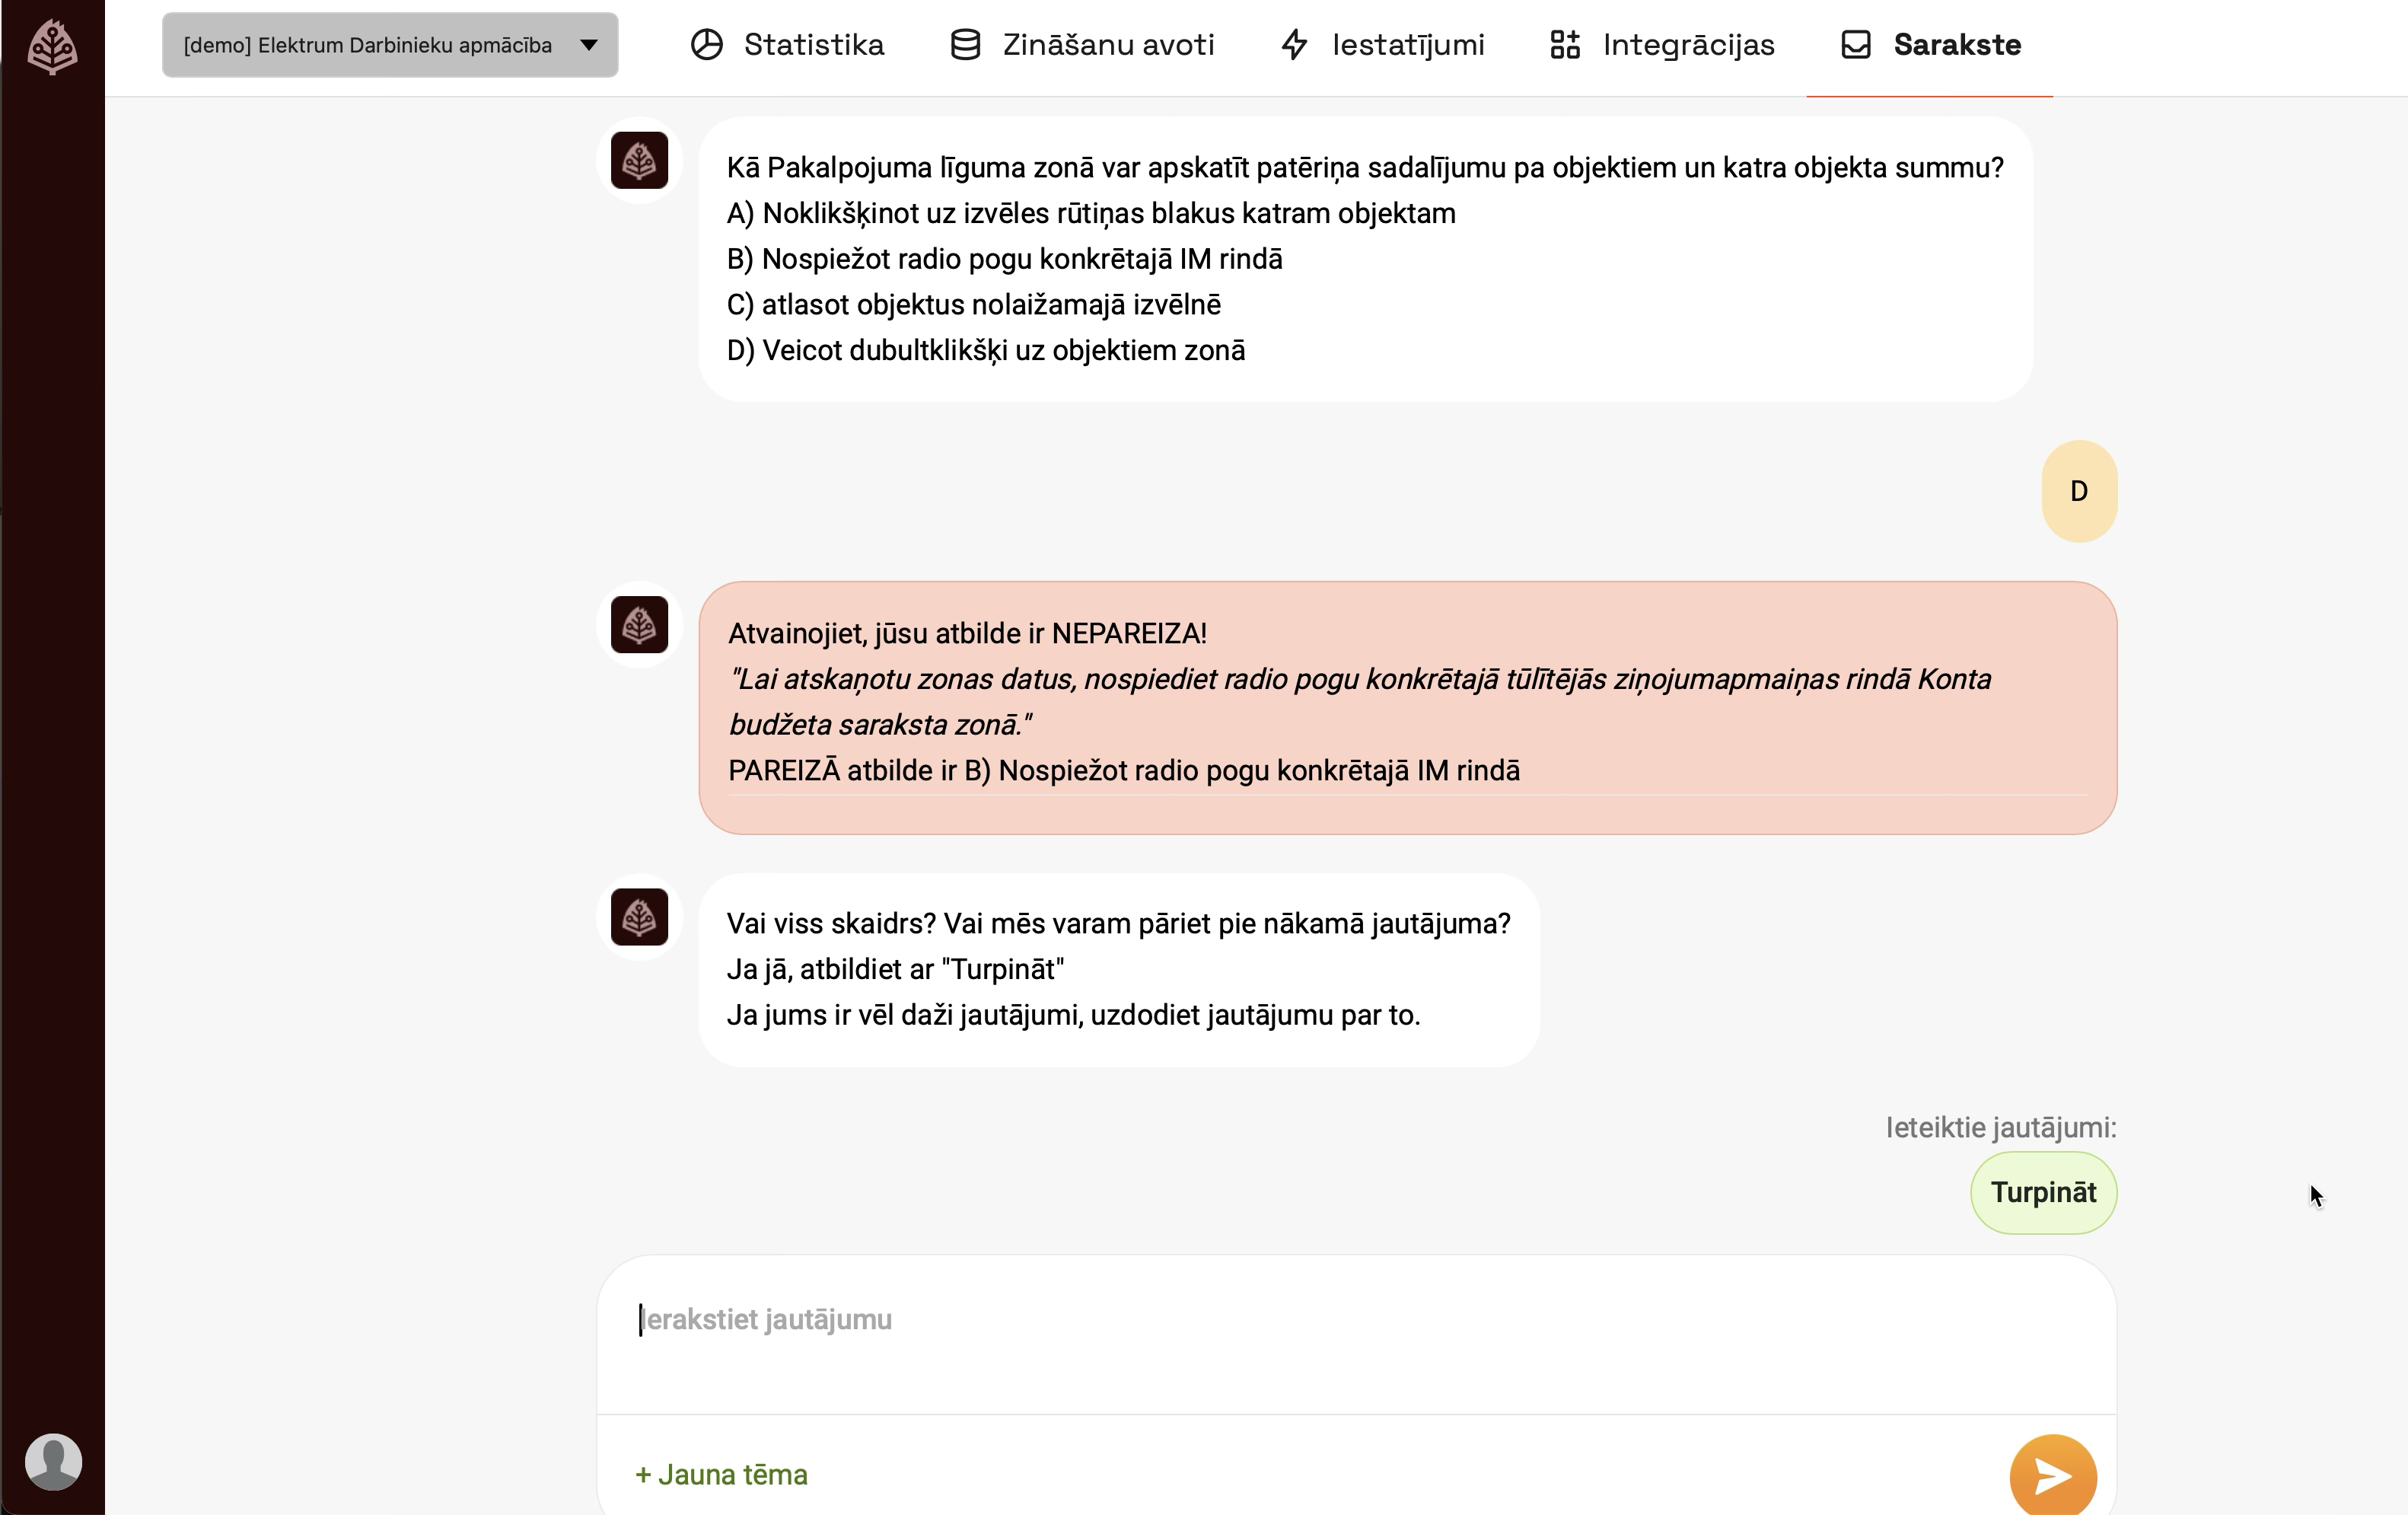This screenshot has width=2408, height=1515.
Task: Click the italic quote about zonas datus
Action: click(x=1360, y=702)
